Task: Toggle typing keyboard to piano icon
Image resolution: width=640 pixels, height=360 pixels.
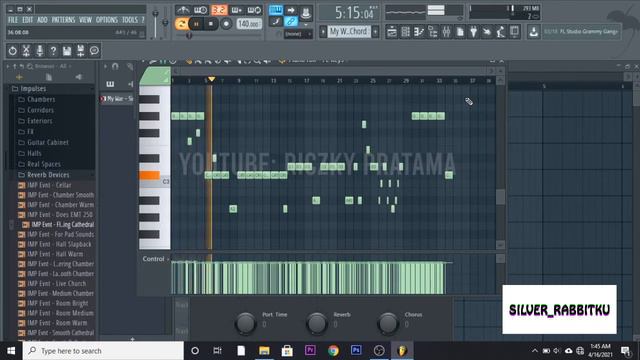Action: tap(276, 10)
